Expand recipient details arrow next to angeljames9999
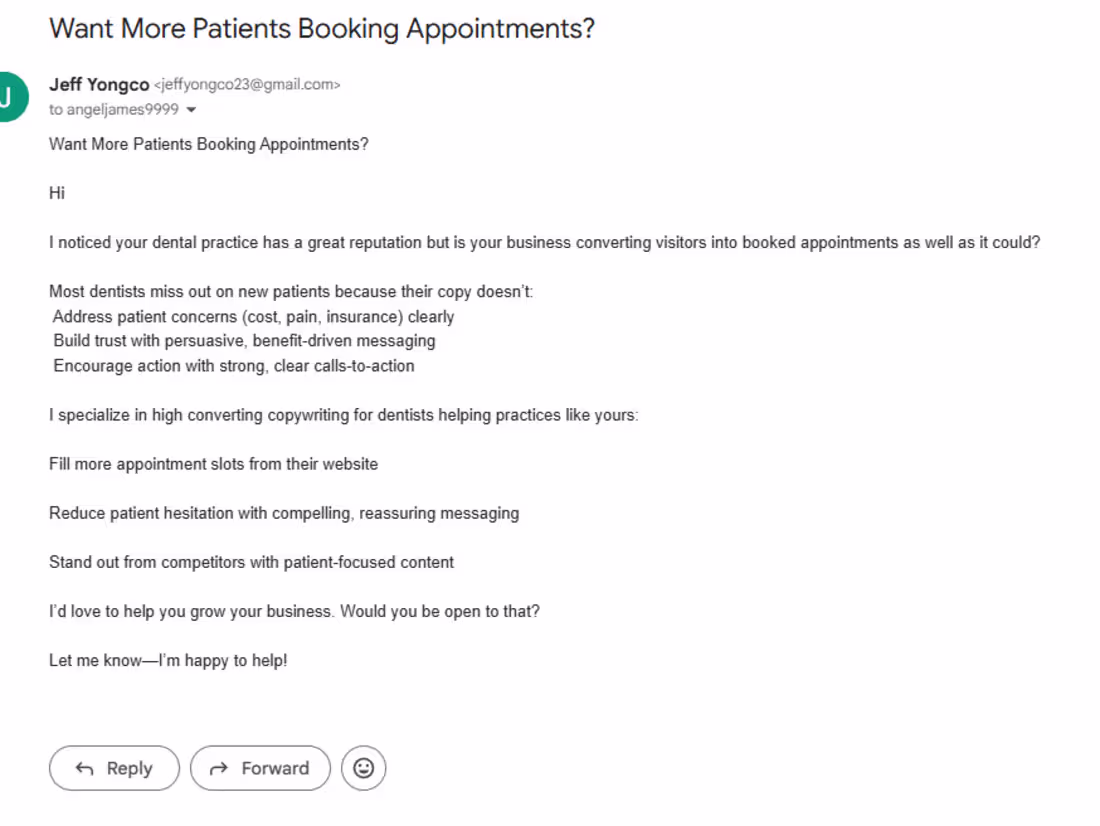This screenshot has height=826, width=1100. (x=191, y=110)
